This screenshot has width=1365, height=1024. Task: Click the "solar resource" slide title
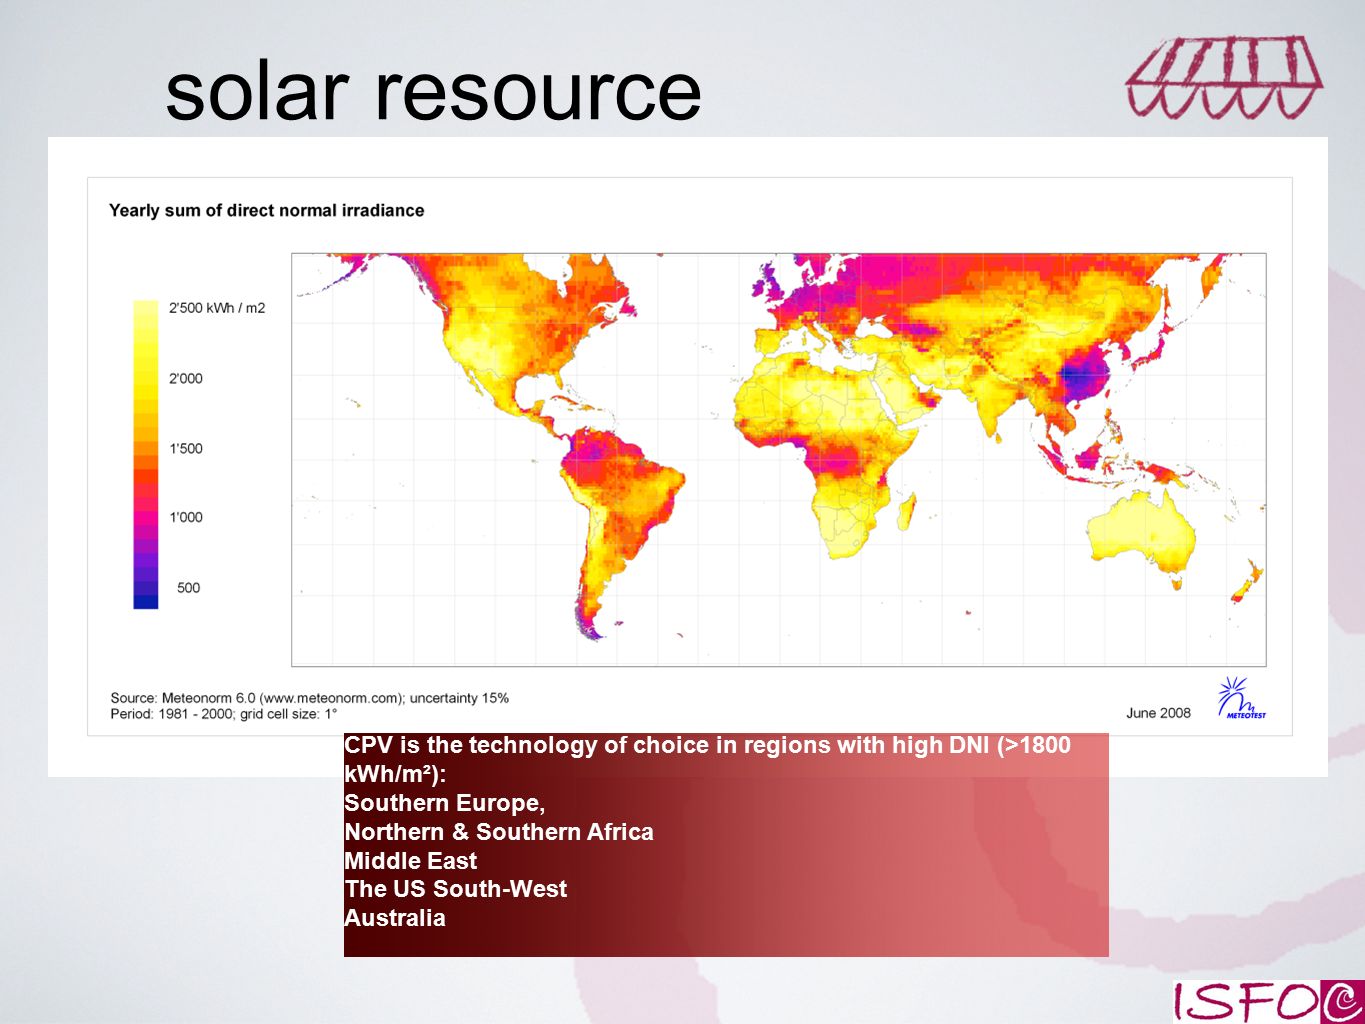pyautogui.click(x=433, y=90)
